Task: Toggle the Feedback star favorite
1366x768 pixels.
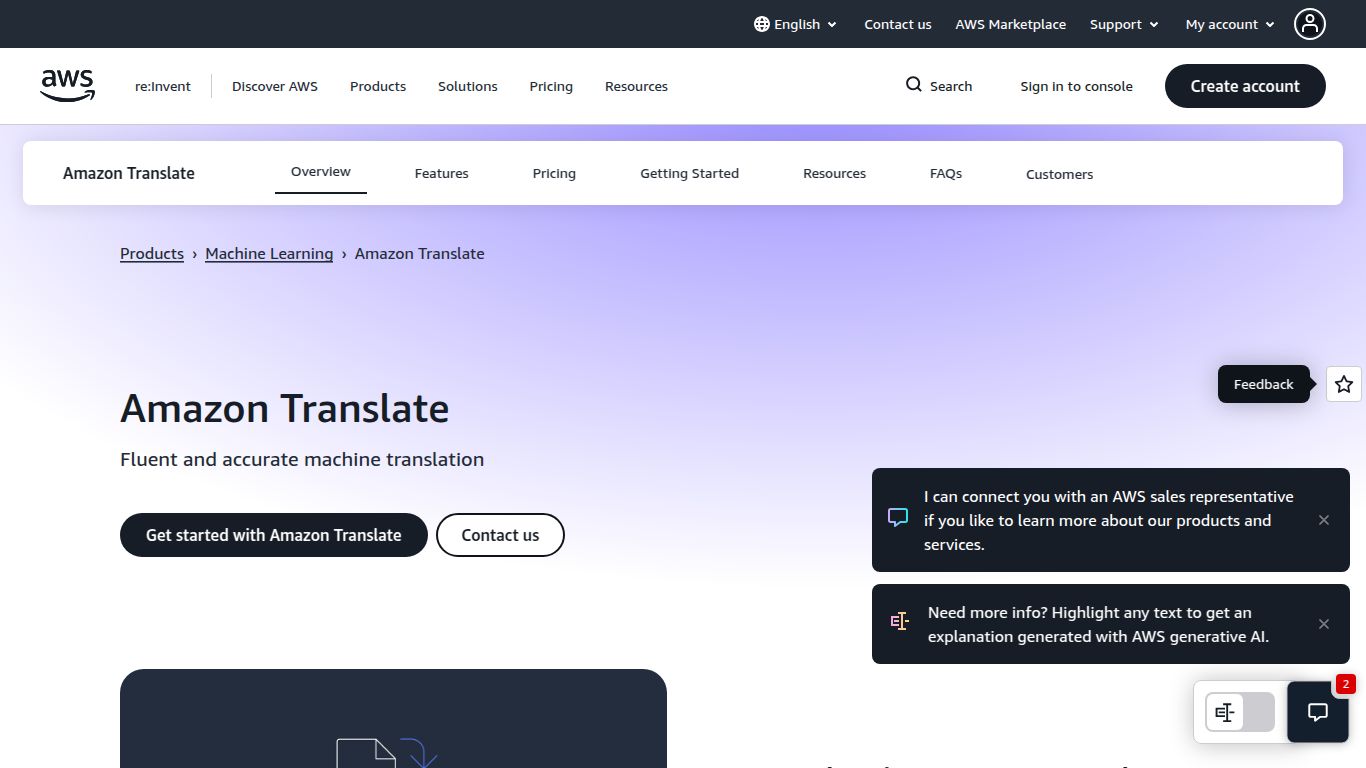Action: (x=1343, y=384)
